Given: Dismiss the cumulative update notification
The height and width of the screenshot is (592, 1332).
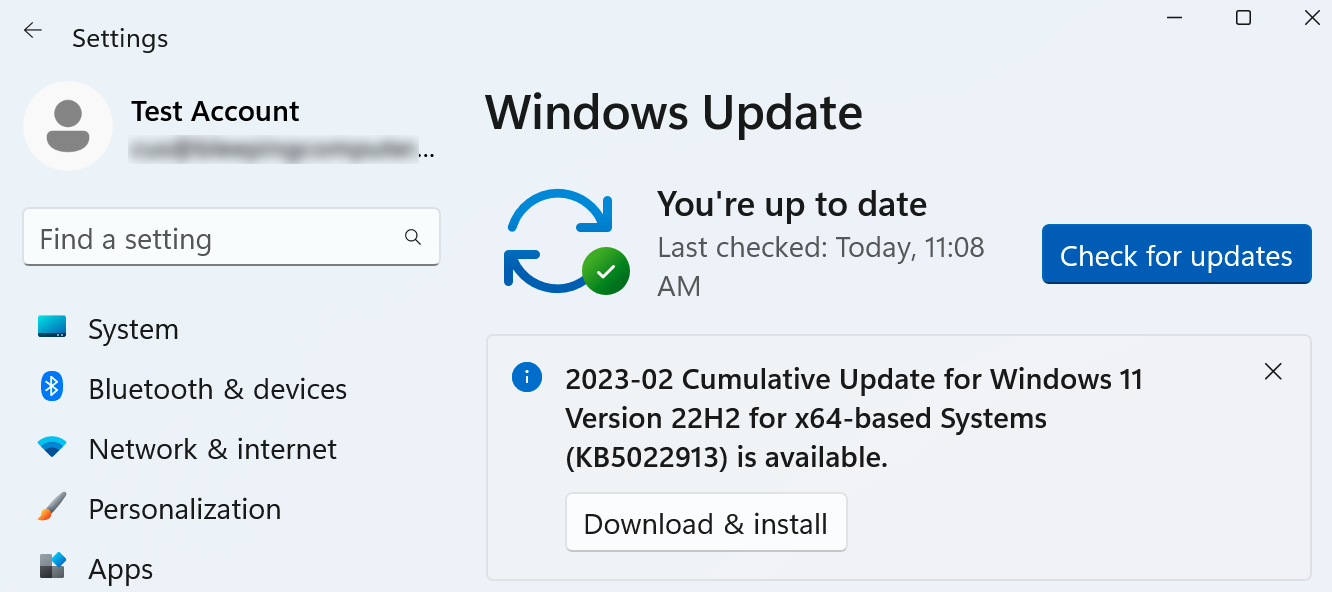Looking at the screenshot, I should click(1273, 371).
